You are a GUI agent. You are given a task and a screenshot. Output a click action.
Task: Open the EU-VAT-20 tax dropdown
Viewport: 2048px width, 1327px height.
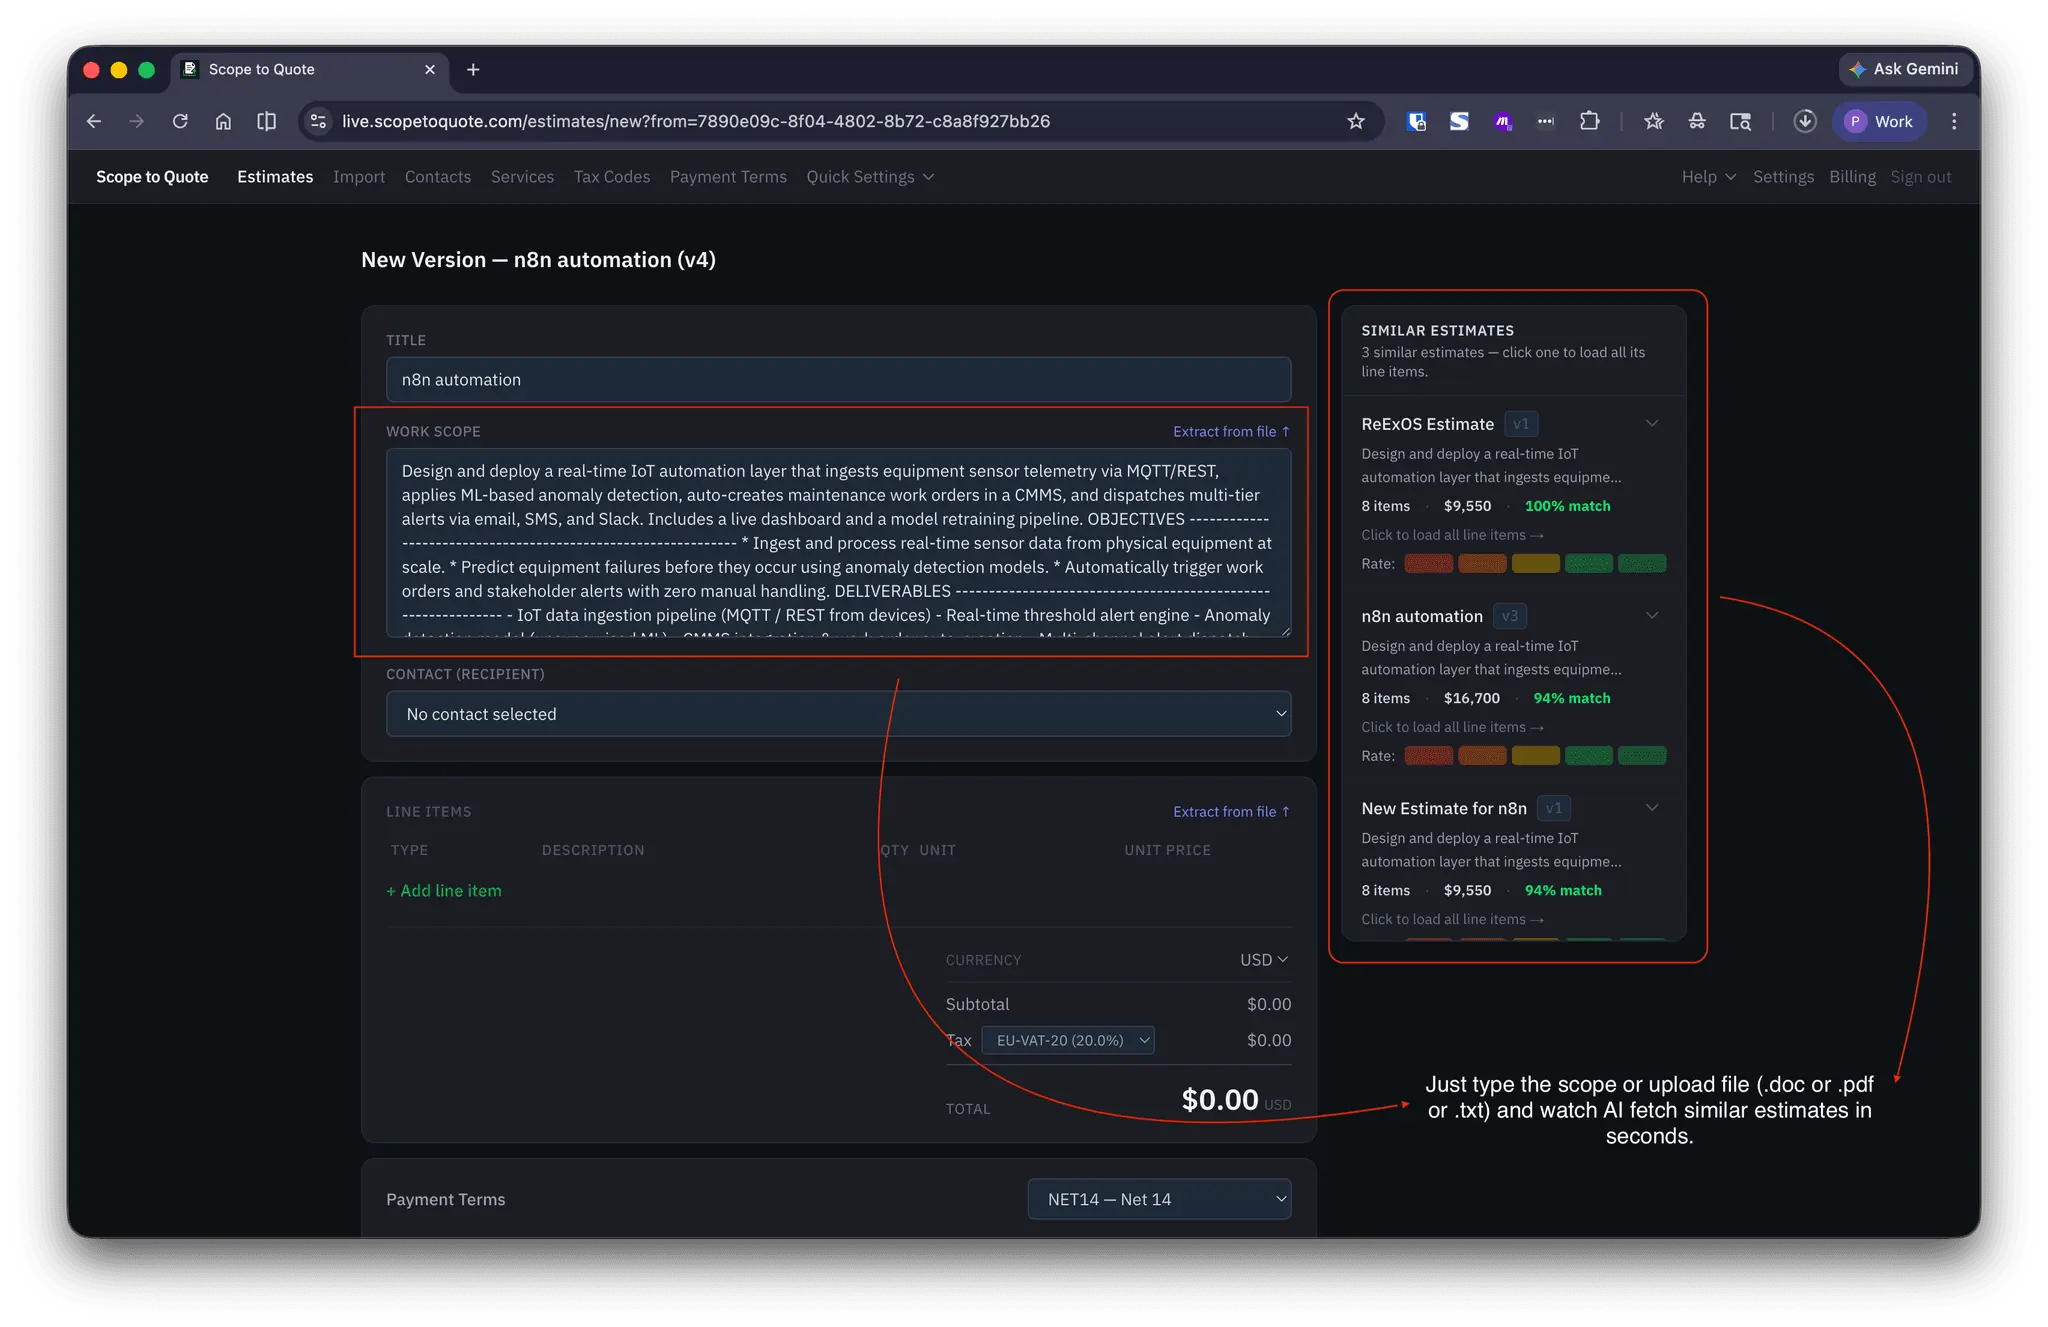coord(1068,1041)
